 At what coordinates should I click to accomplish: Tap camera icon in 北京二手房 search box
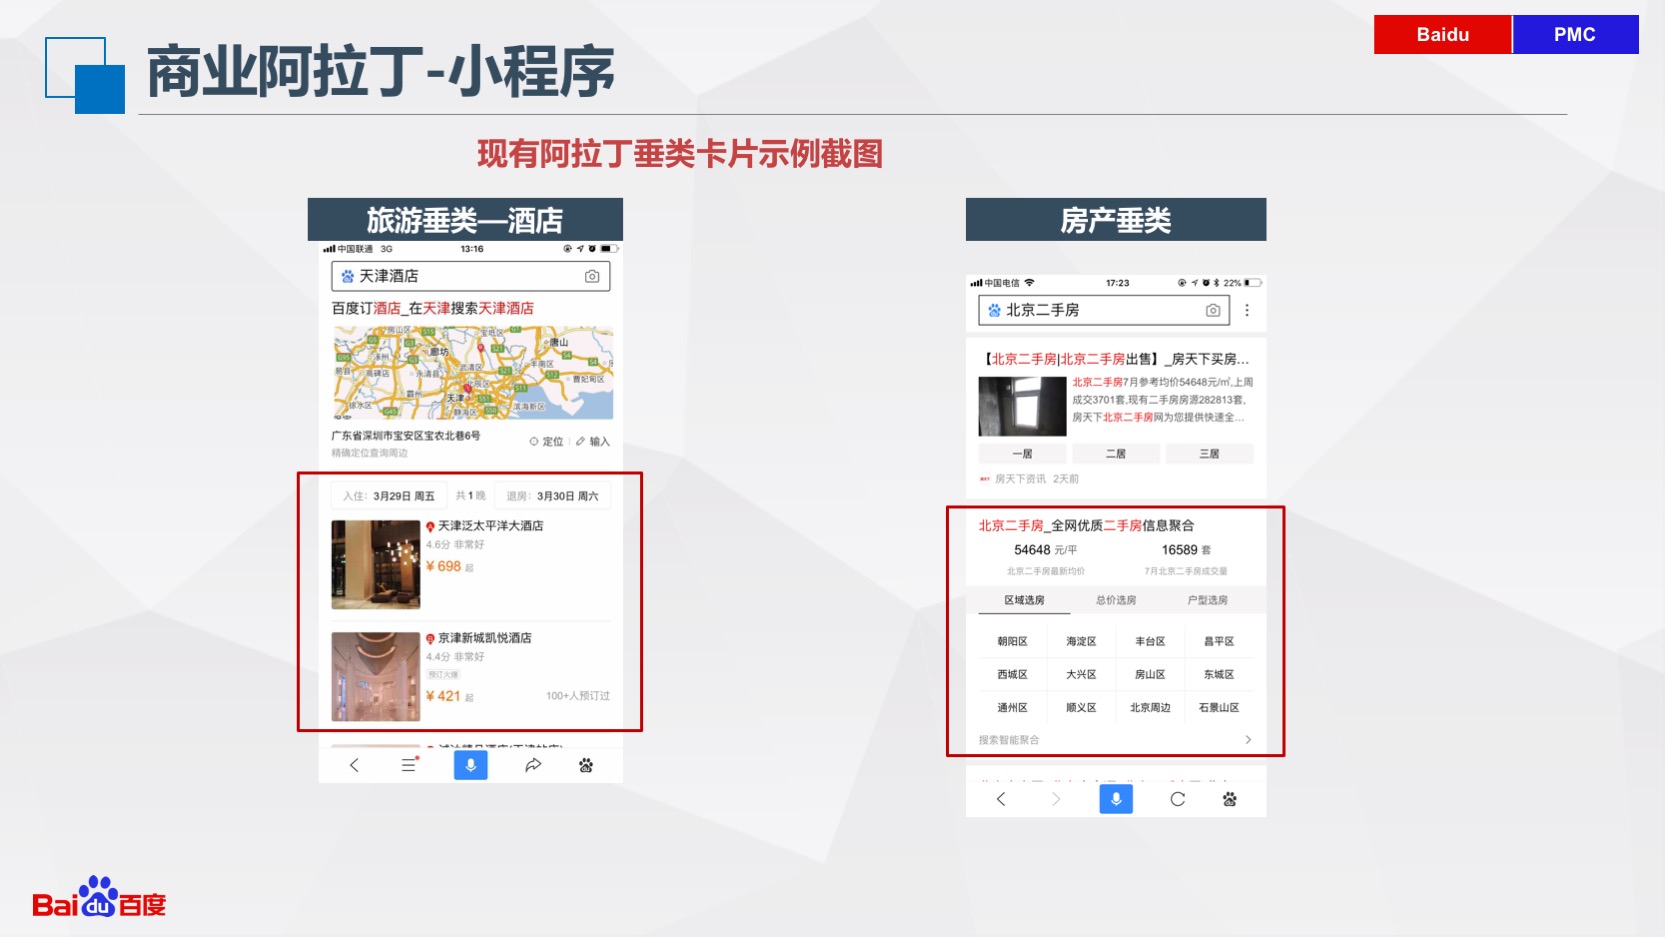1213,310
